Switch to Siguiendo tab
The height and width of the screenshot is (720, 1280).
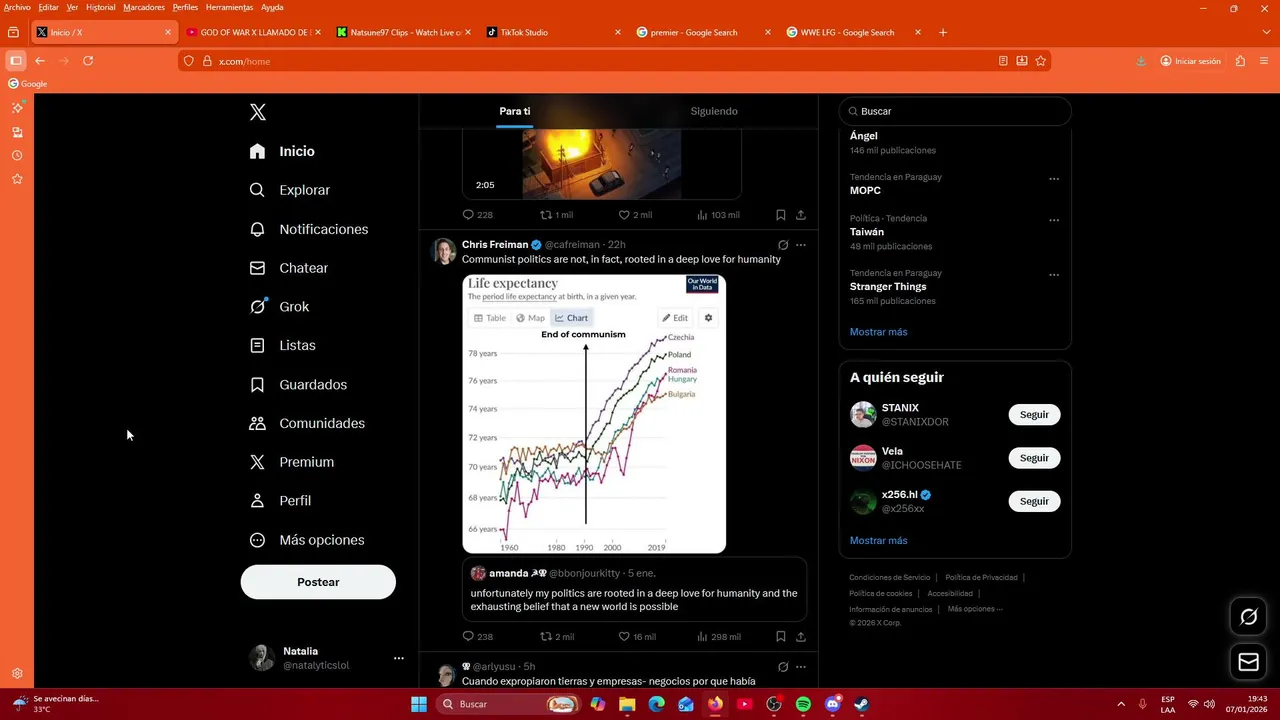tap(714, 111)
